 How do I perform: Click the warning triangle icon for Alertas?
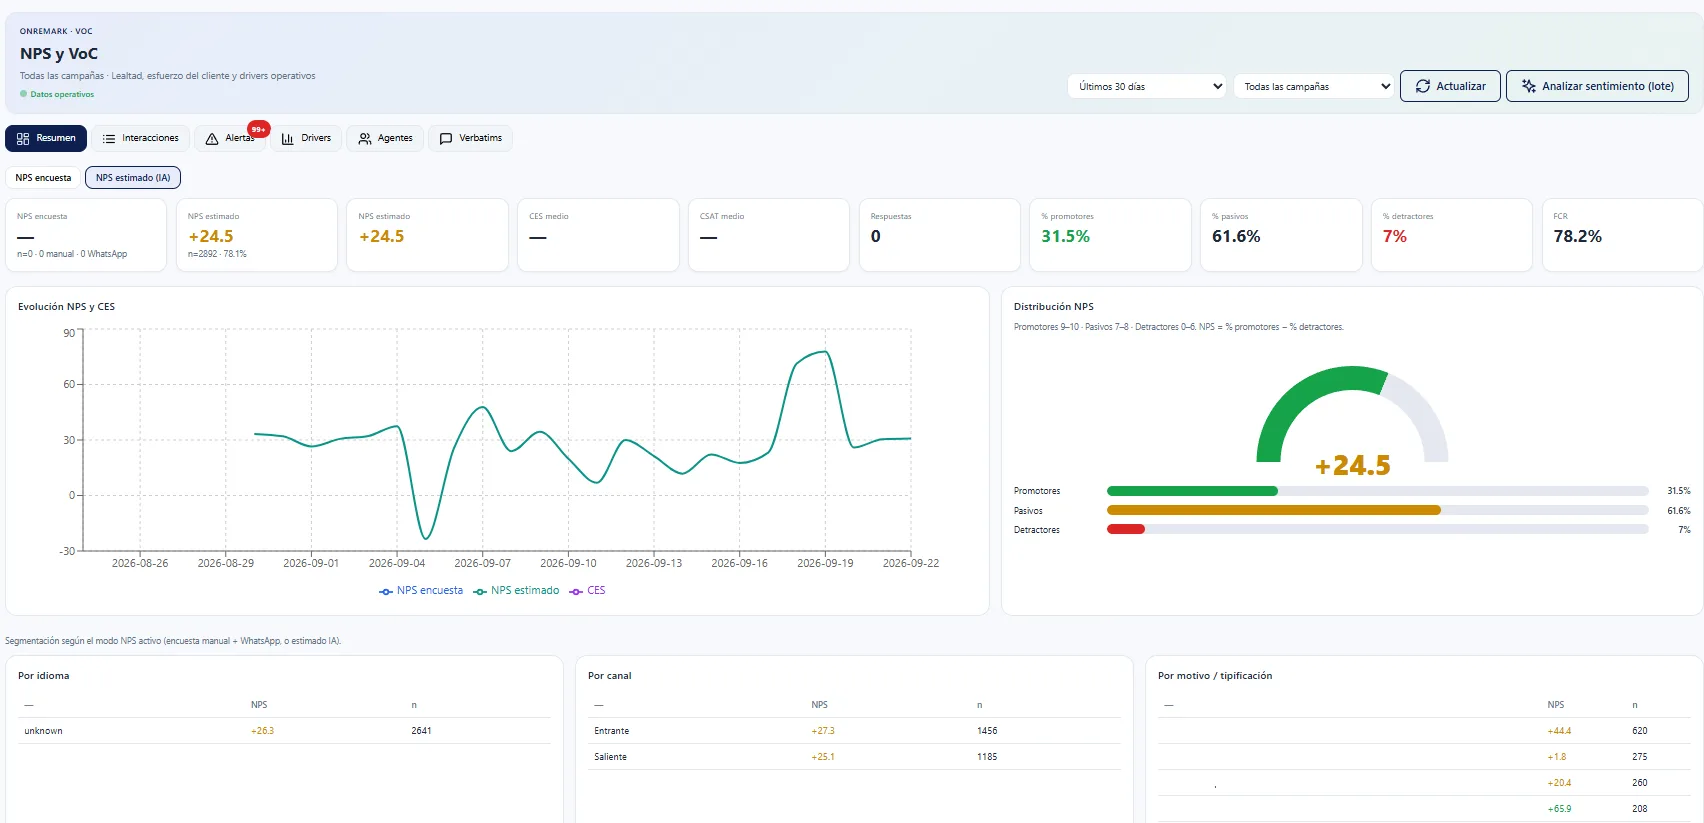(212, 139)
